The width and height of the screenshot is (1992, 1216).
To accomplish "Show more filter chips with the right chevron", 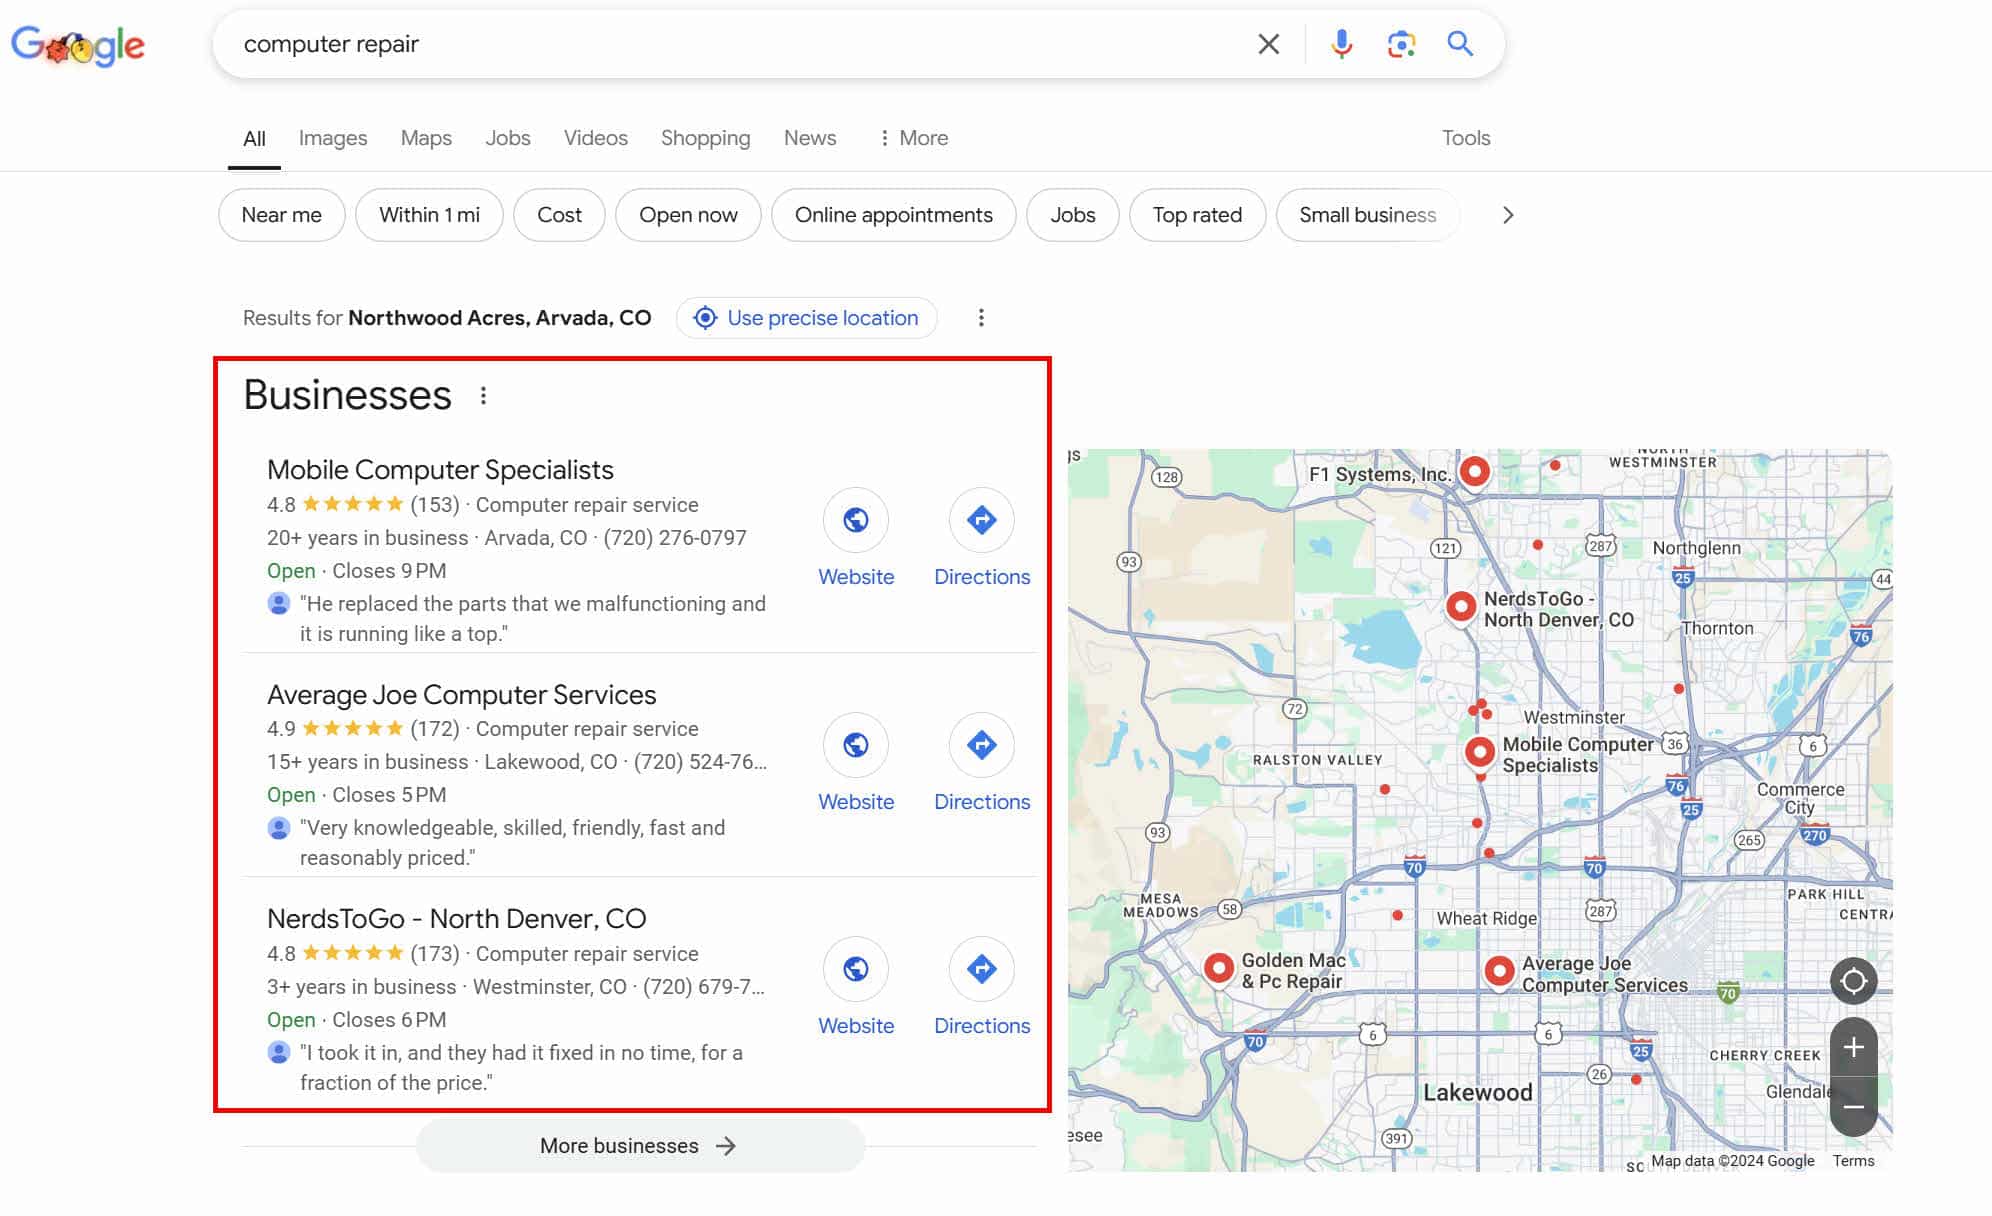I will coord(1508,215).
